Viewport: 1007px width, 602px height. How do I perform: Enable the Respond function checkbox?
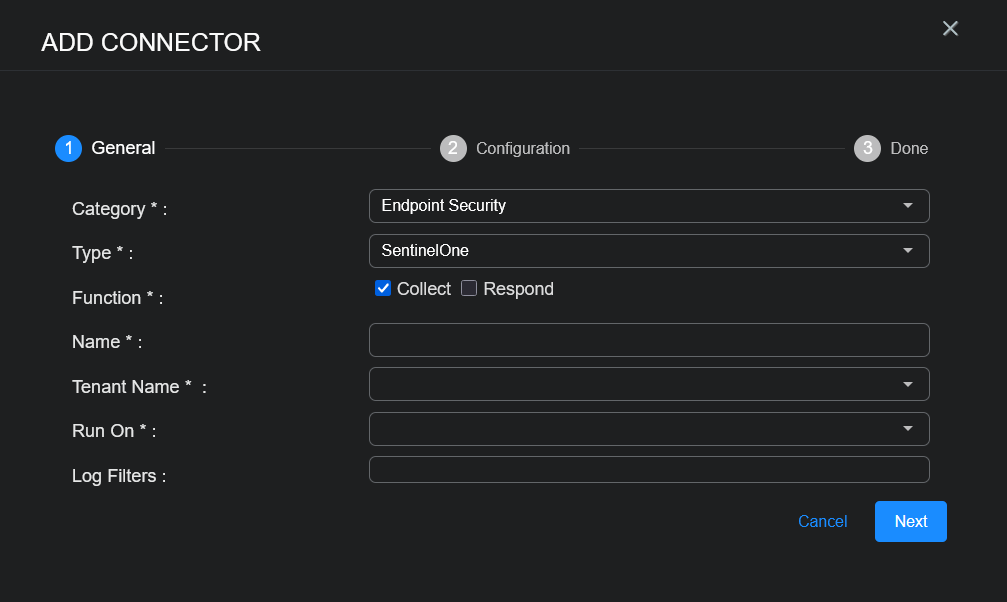pyautogui.click(x=469, y=289)
